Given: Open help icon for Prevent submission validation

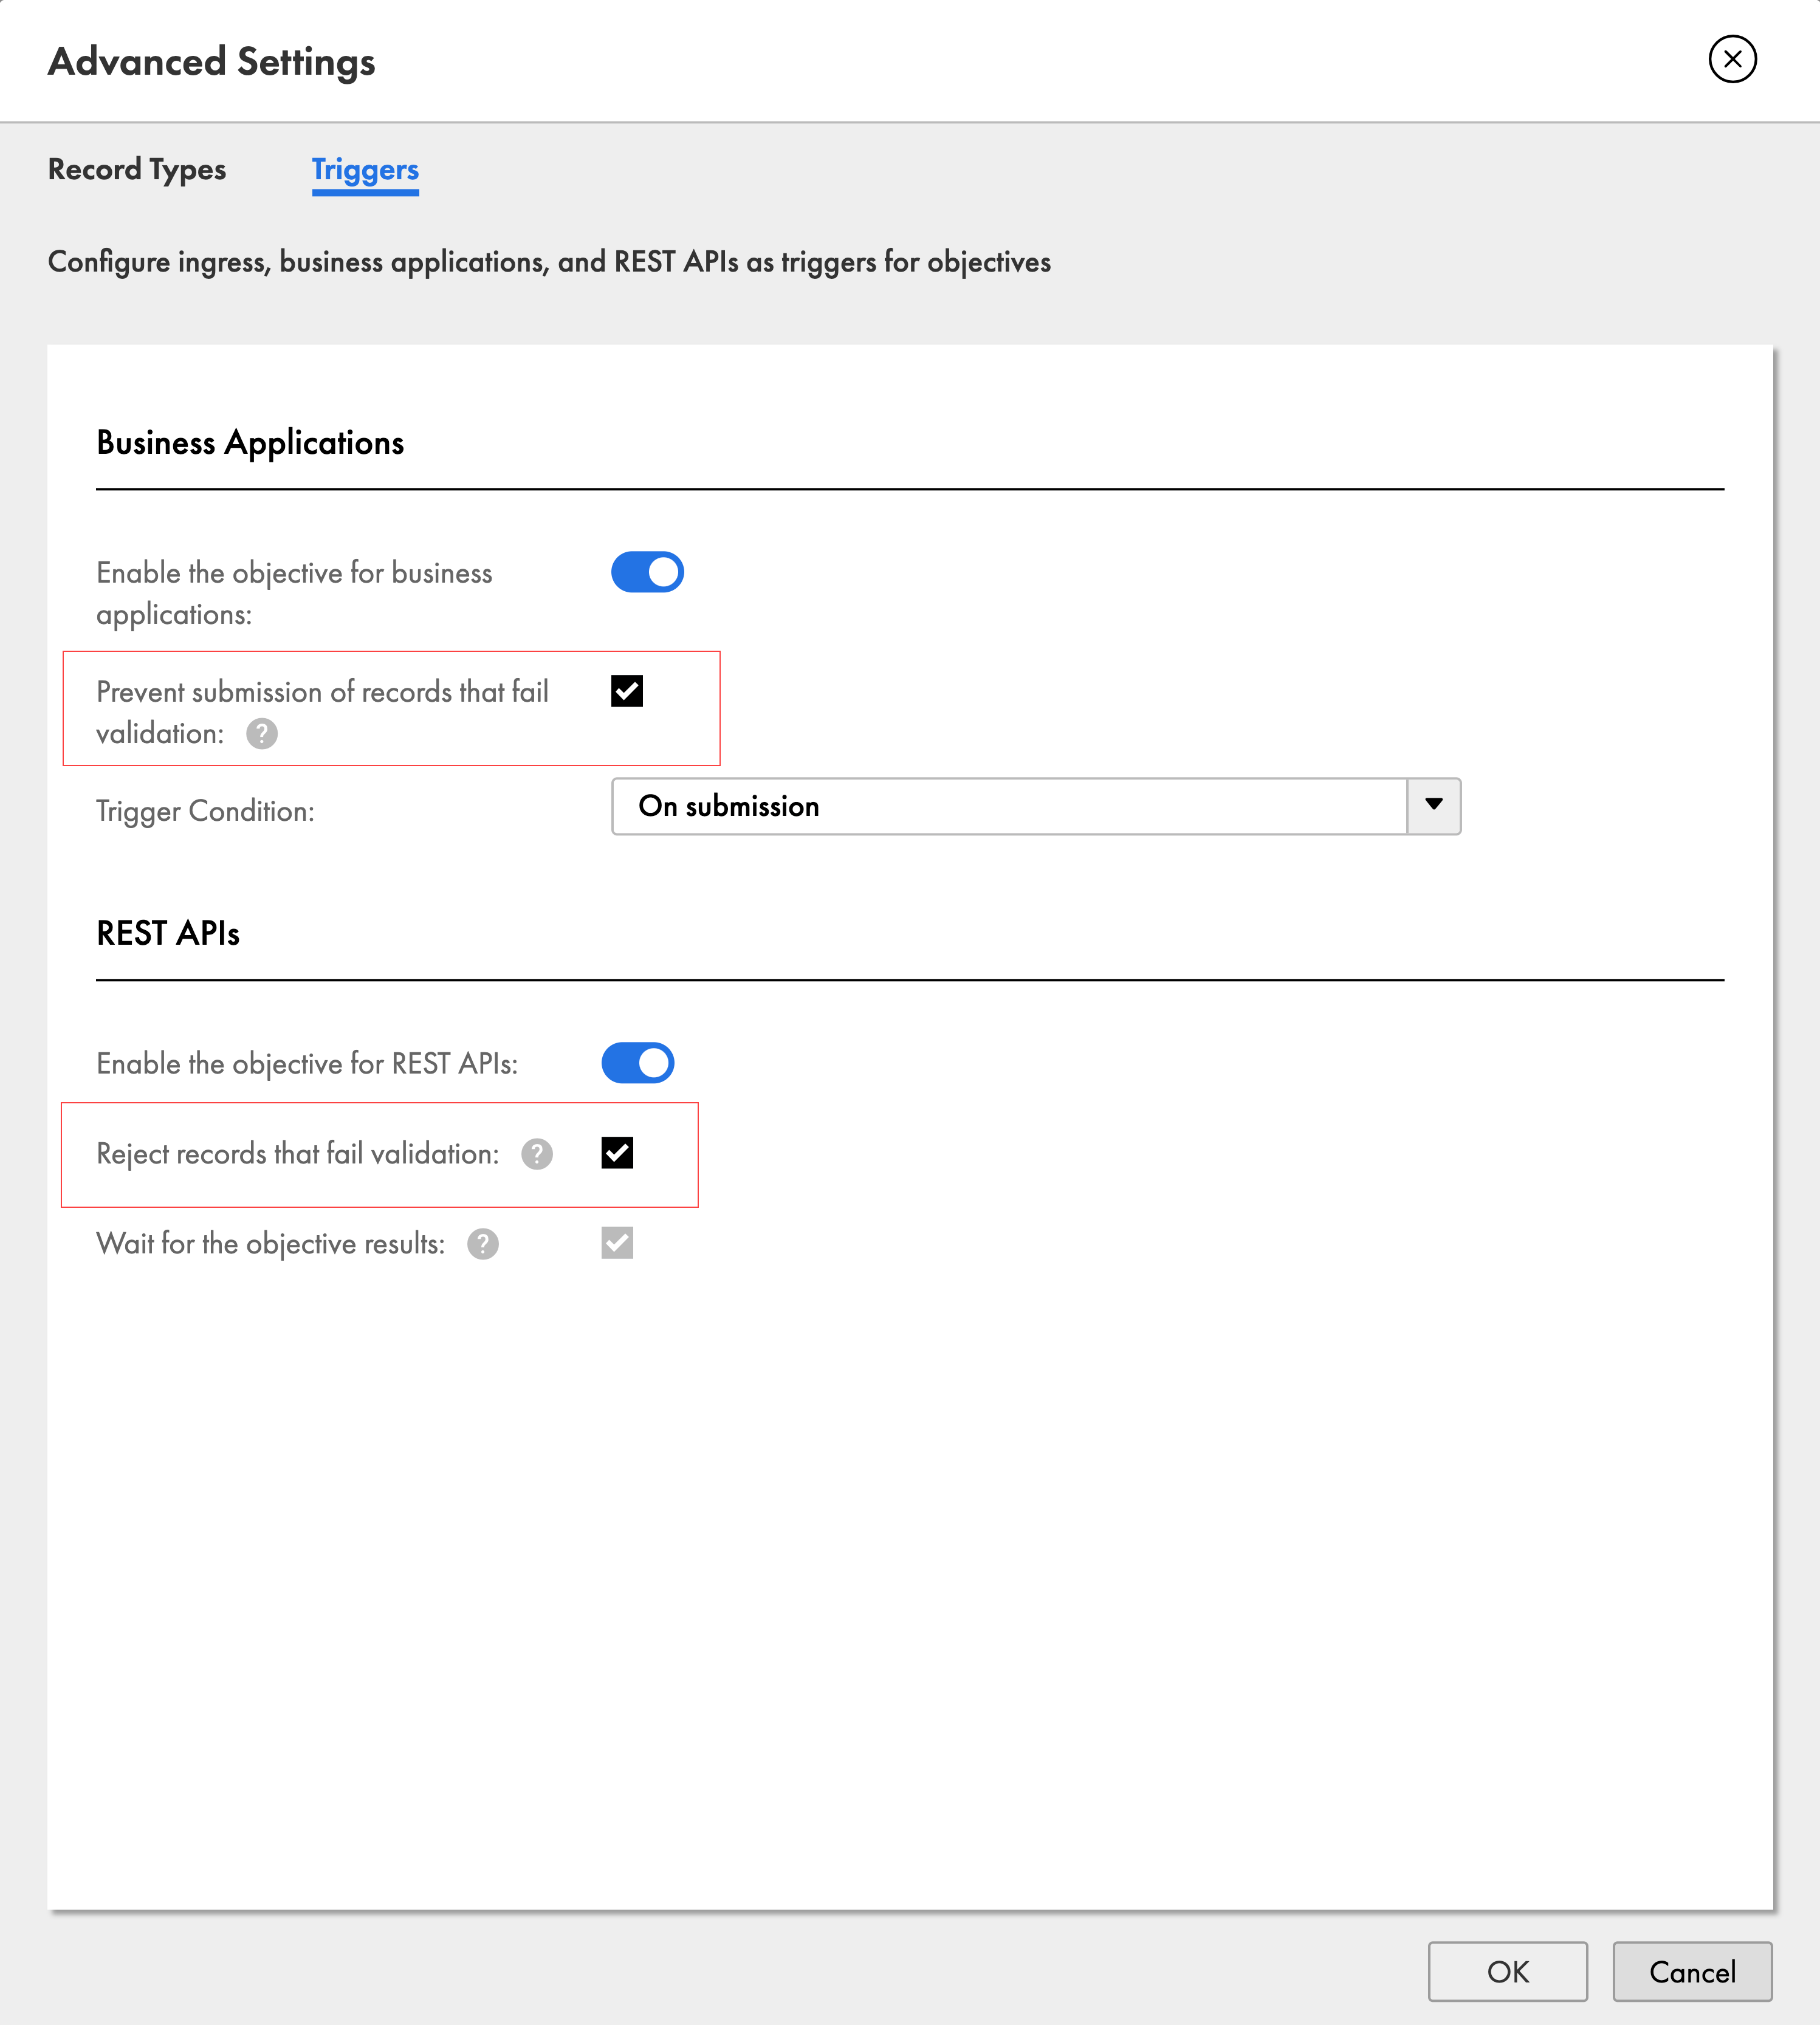Looking at the screenshot, I should click(262, 734).
